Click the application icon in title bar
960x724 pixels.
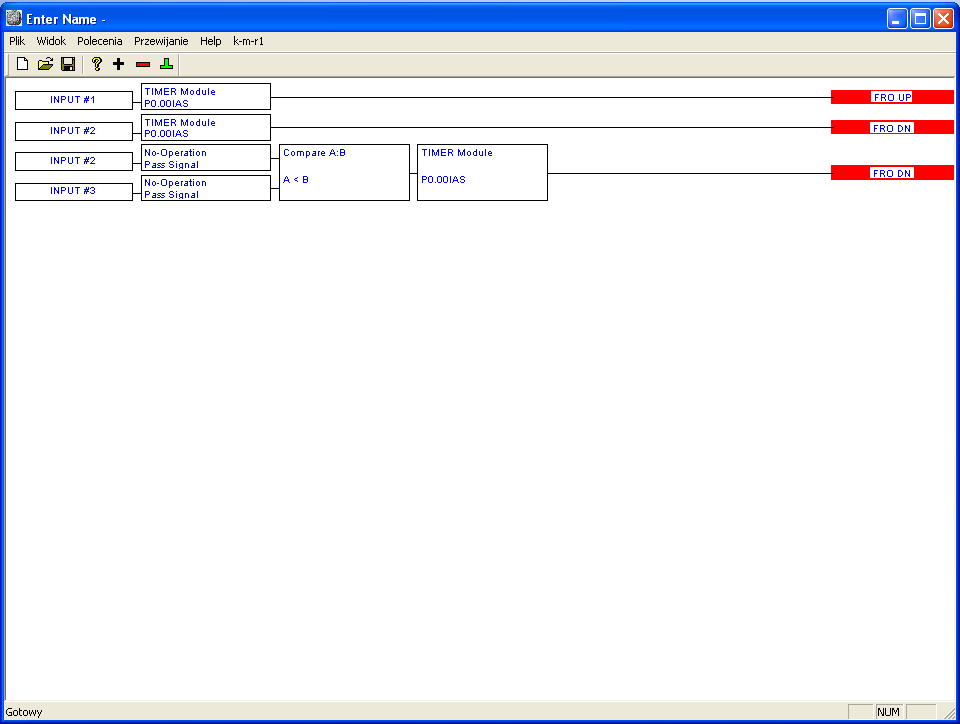click(13, 18)
